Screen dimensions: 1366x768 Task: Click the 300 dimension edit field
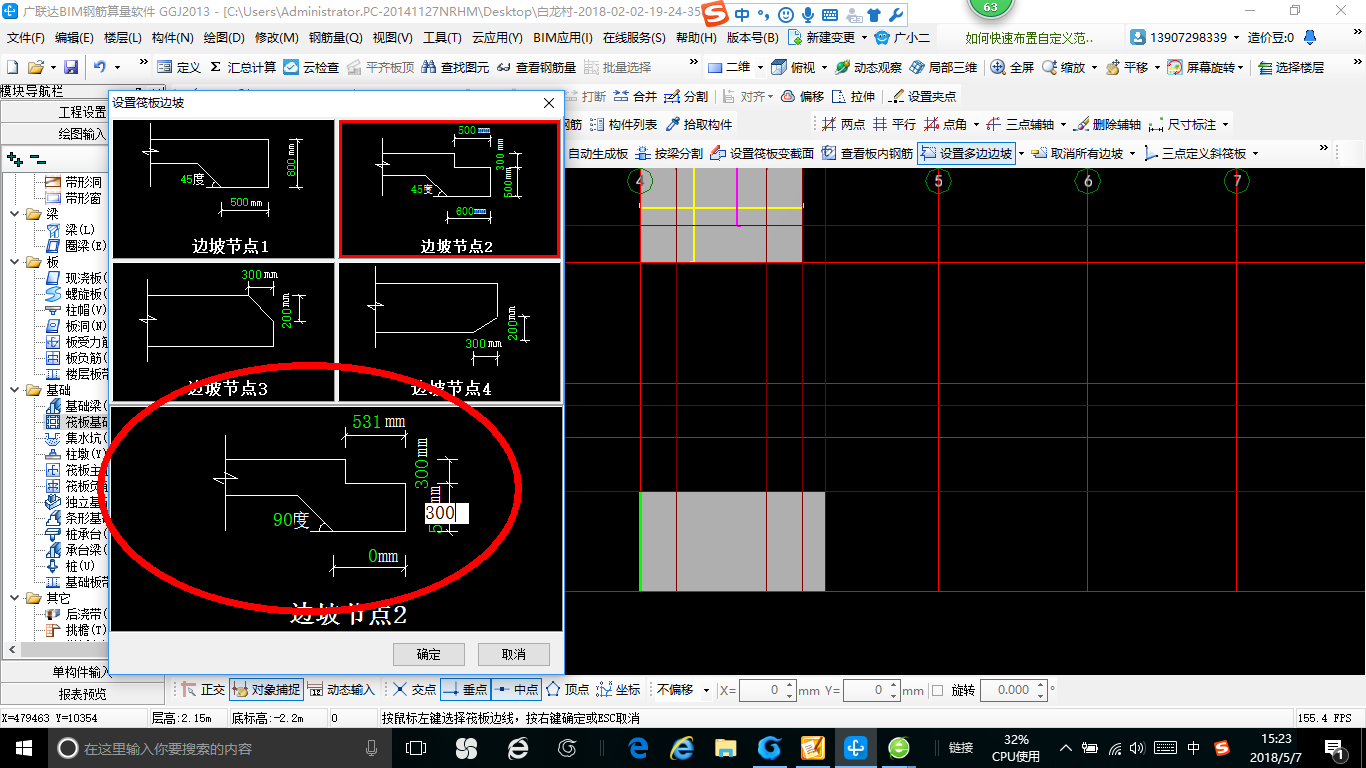click(x=446, y=513)
